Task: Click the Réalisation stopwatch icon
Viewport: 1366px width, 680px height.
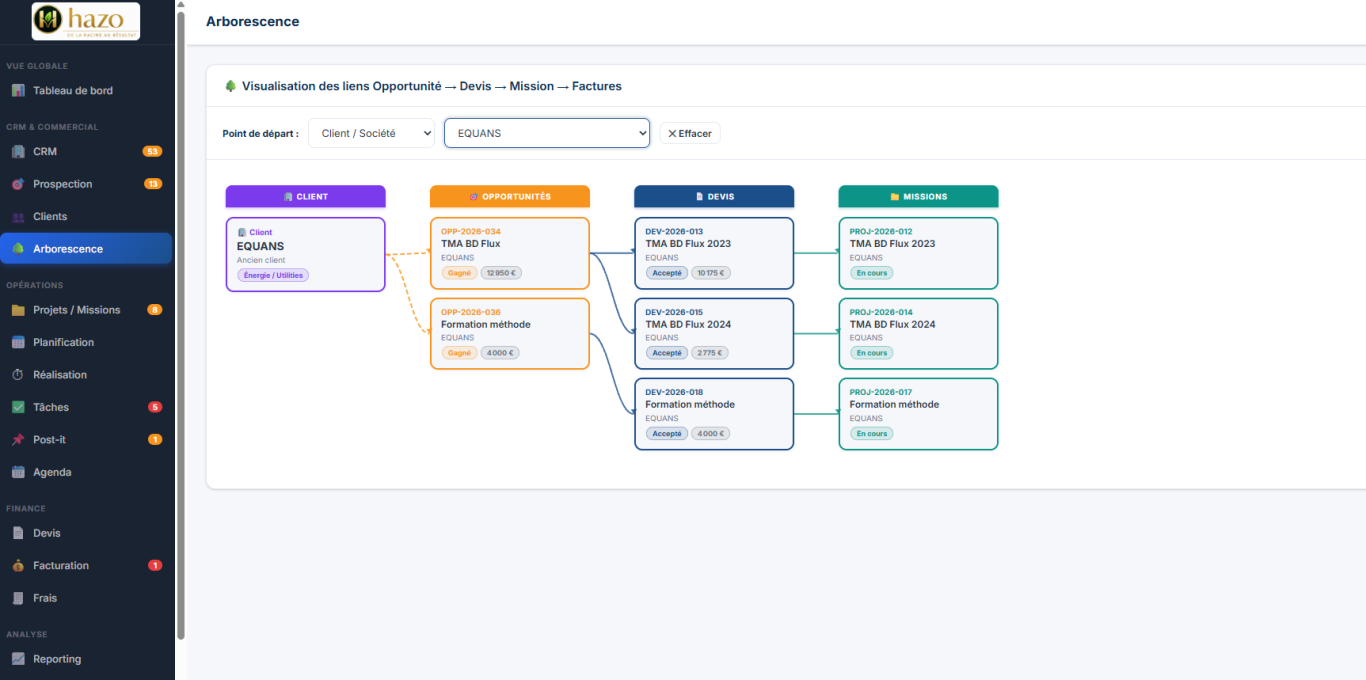Action: 18,375
